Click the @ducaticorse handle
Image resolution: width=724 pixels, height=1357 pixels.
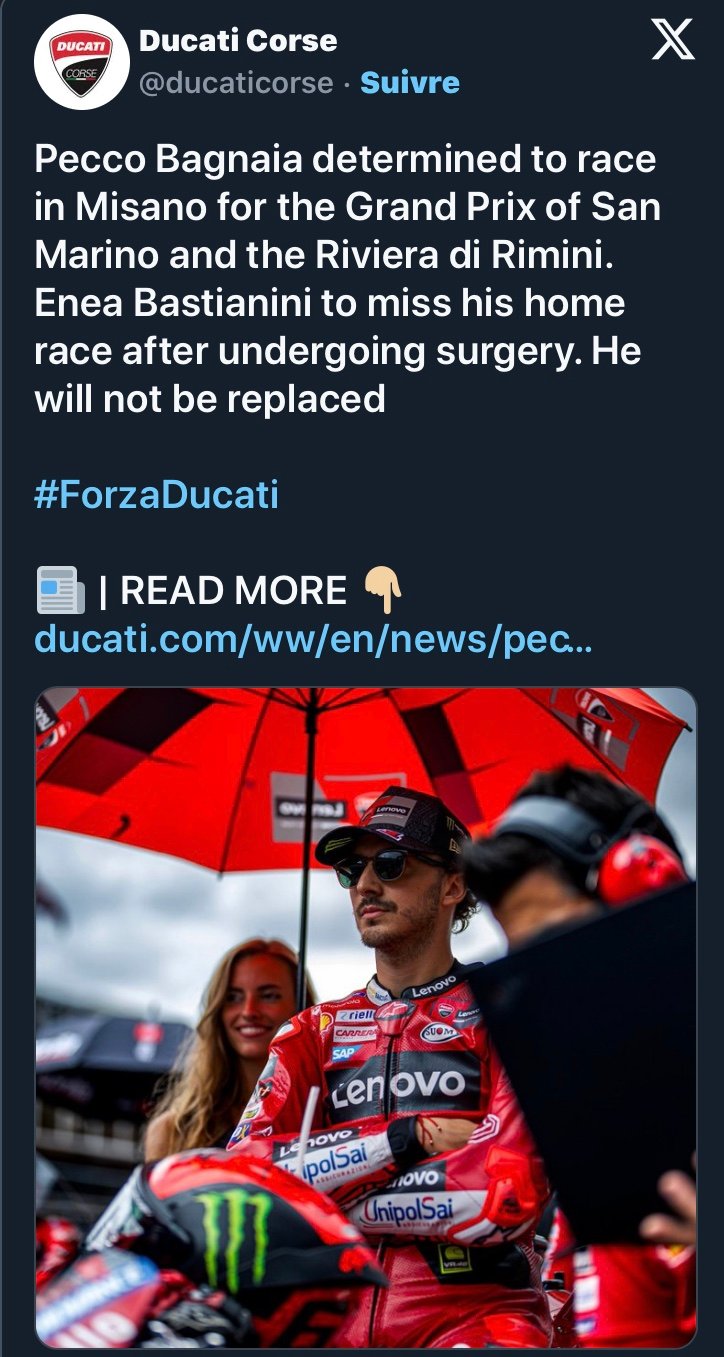pyautogui.click(x=235, y=82)
